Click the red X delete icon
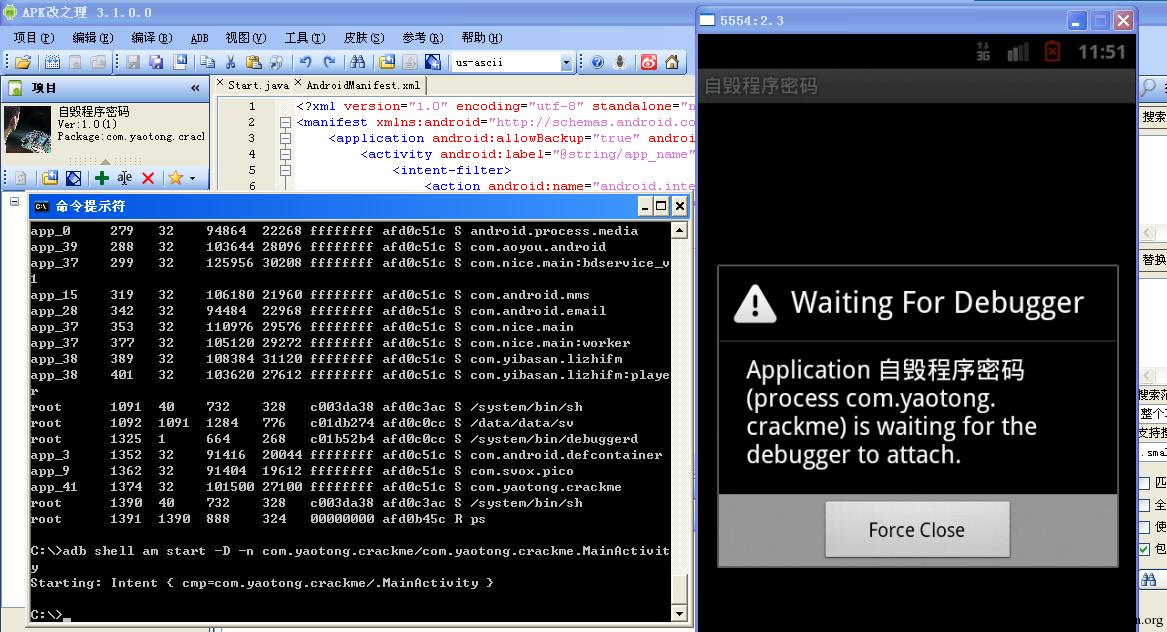Image resolution: width=1167 pixels, height=632 pixels. [x=148, y=178]
